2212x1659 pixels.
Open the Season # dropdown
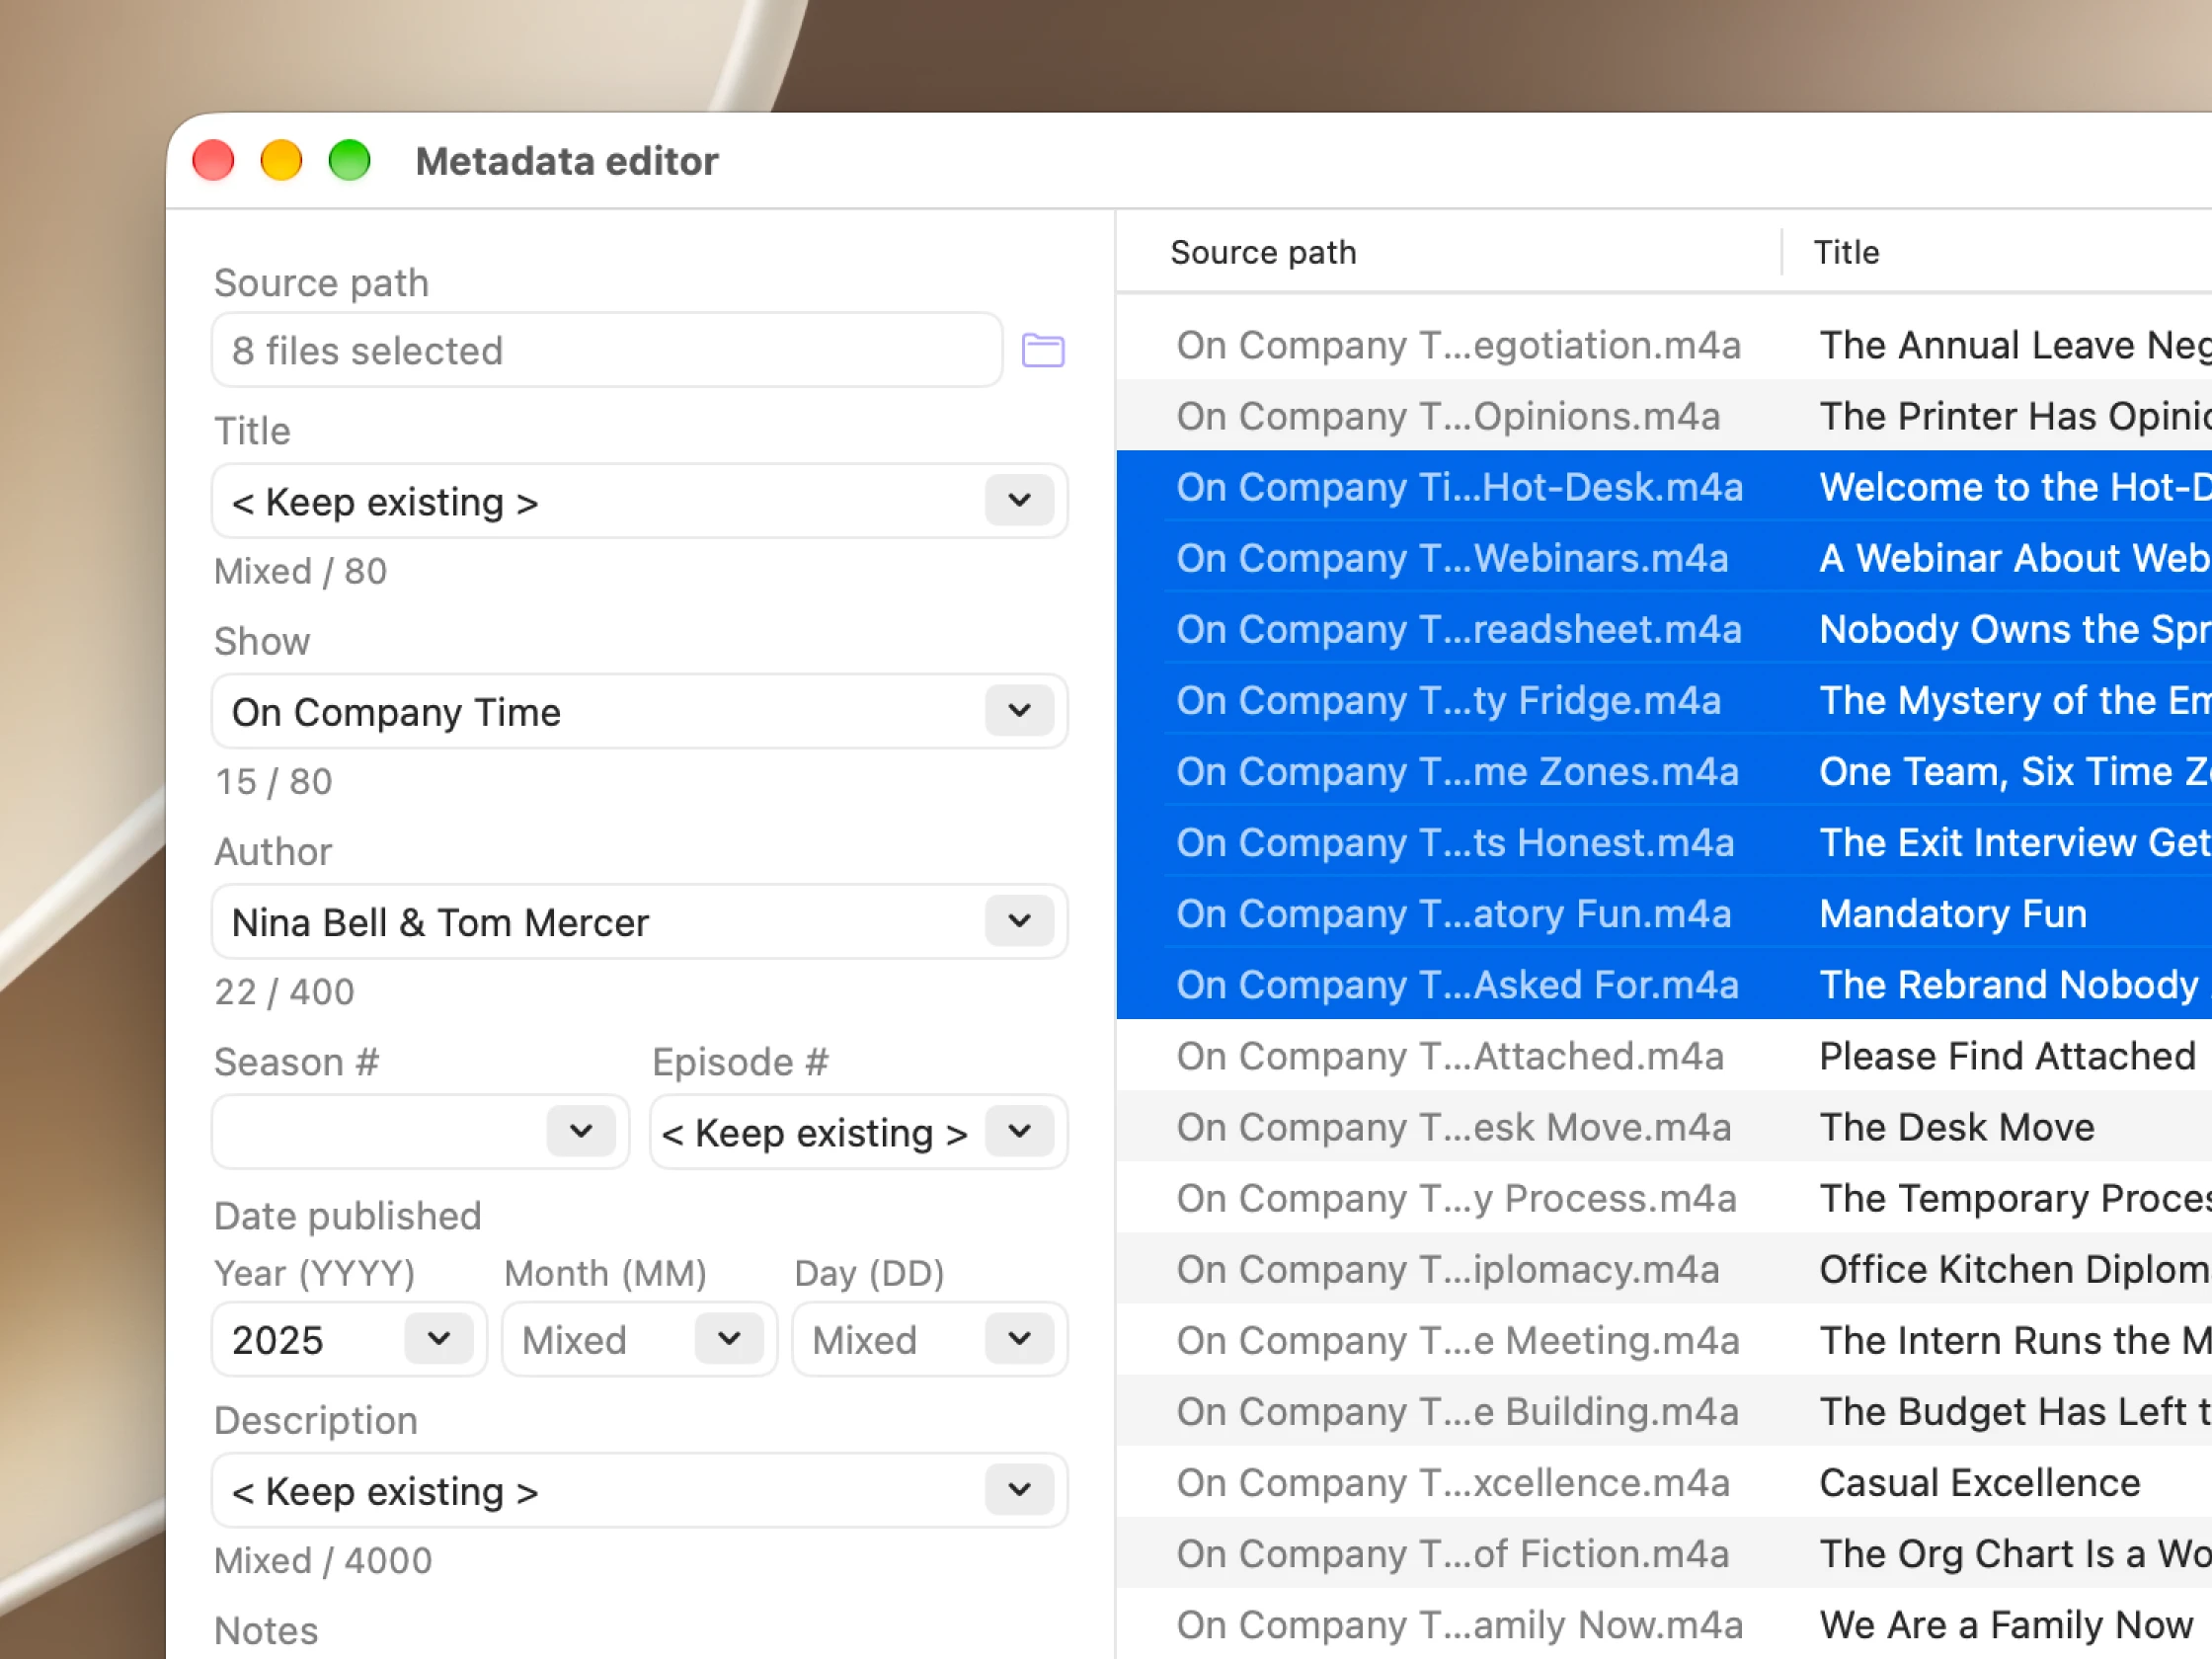pos(581,1131)
